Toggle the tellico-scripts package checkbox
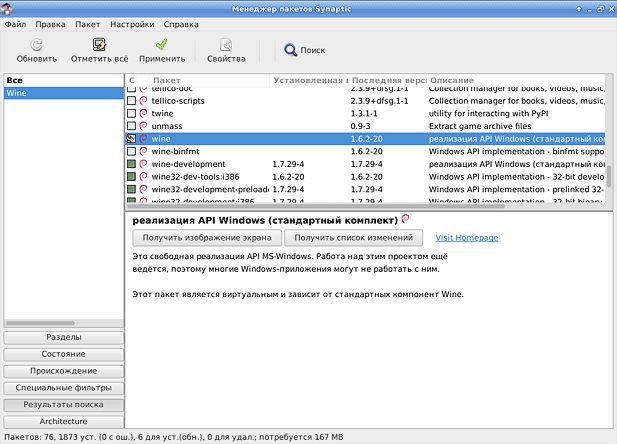Screen dimensions: 617x444 point(131,101)
